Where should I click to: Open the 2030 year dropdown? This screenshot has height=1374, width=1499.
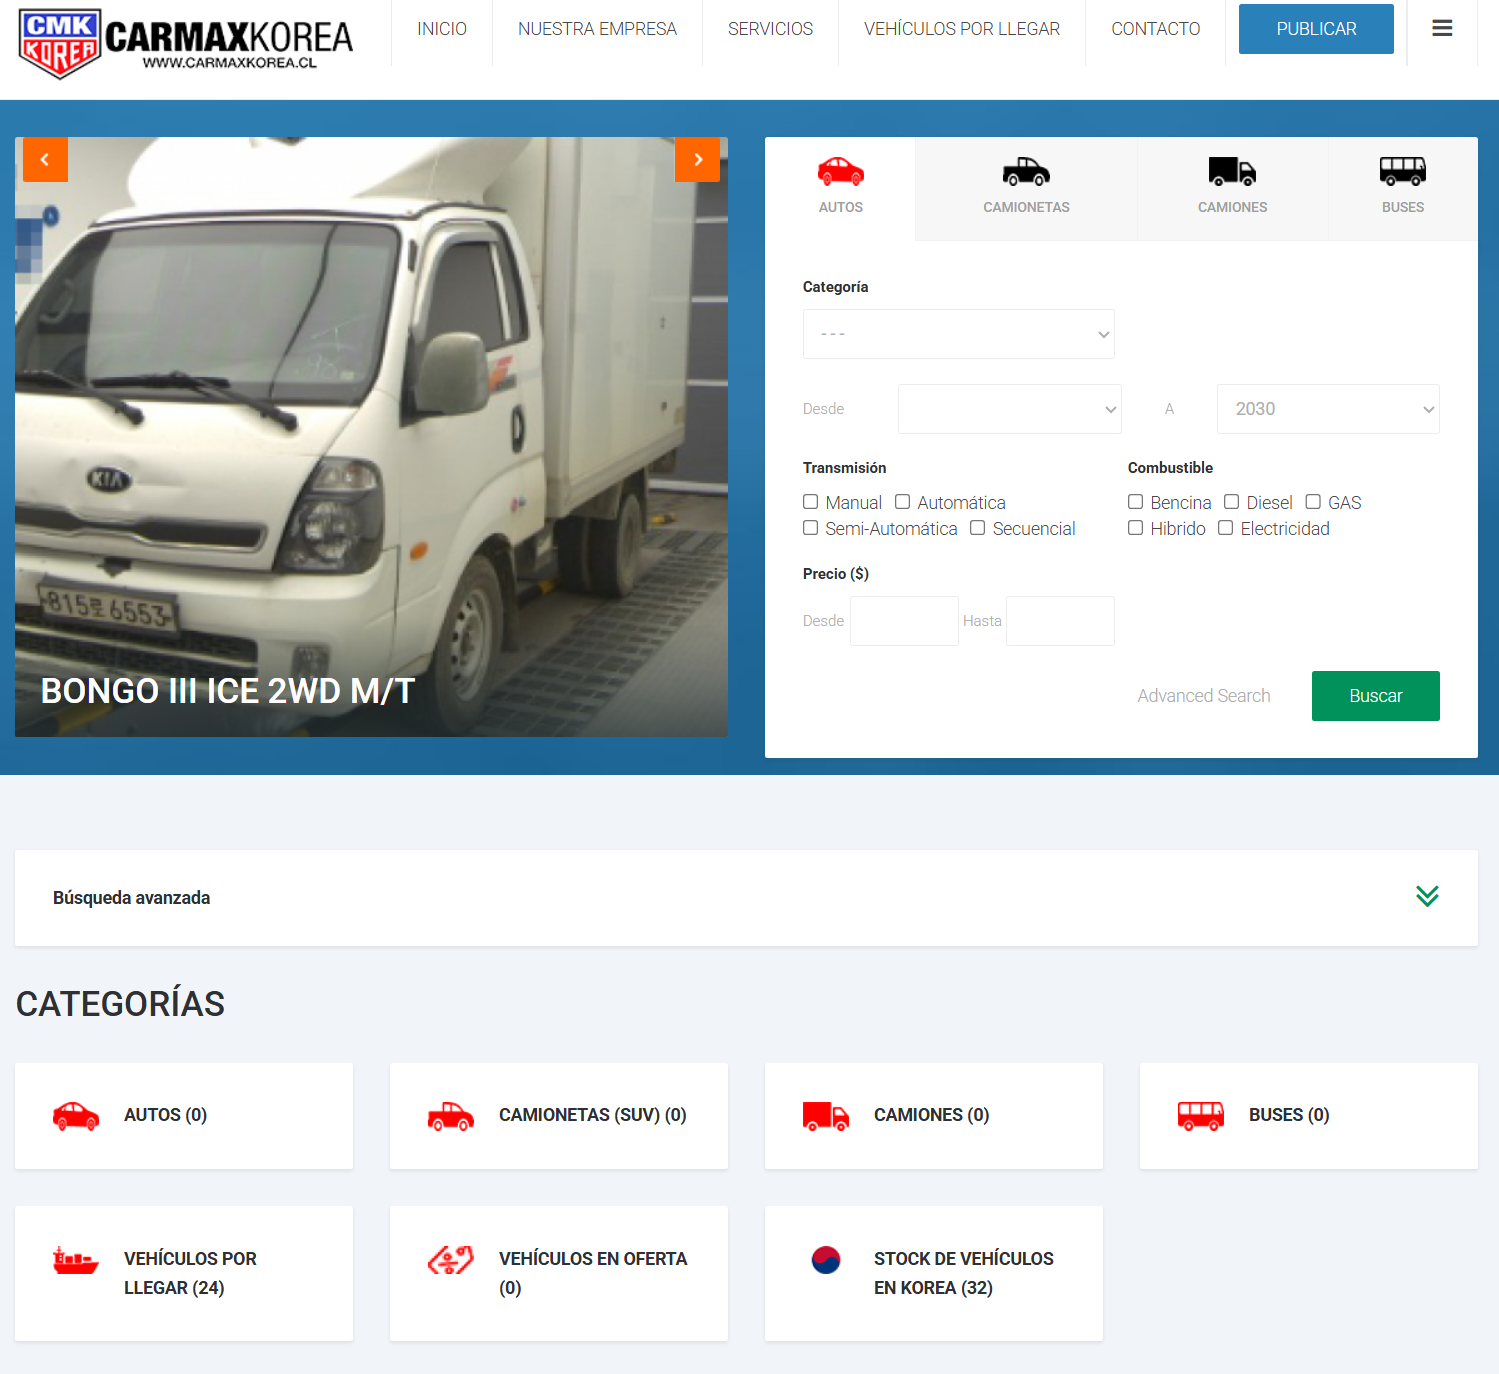tap(1328, 409)
